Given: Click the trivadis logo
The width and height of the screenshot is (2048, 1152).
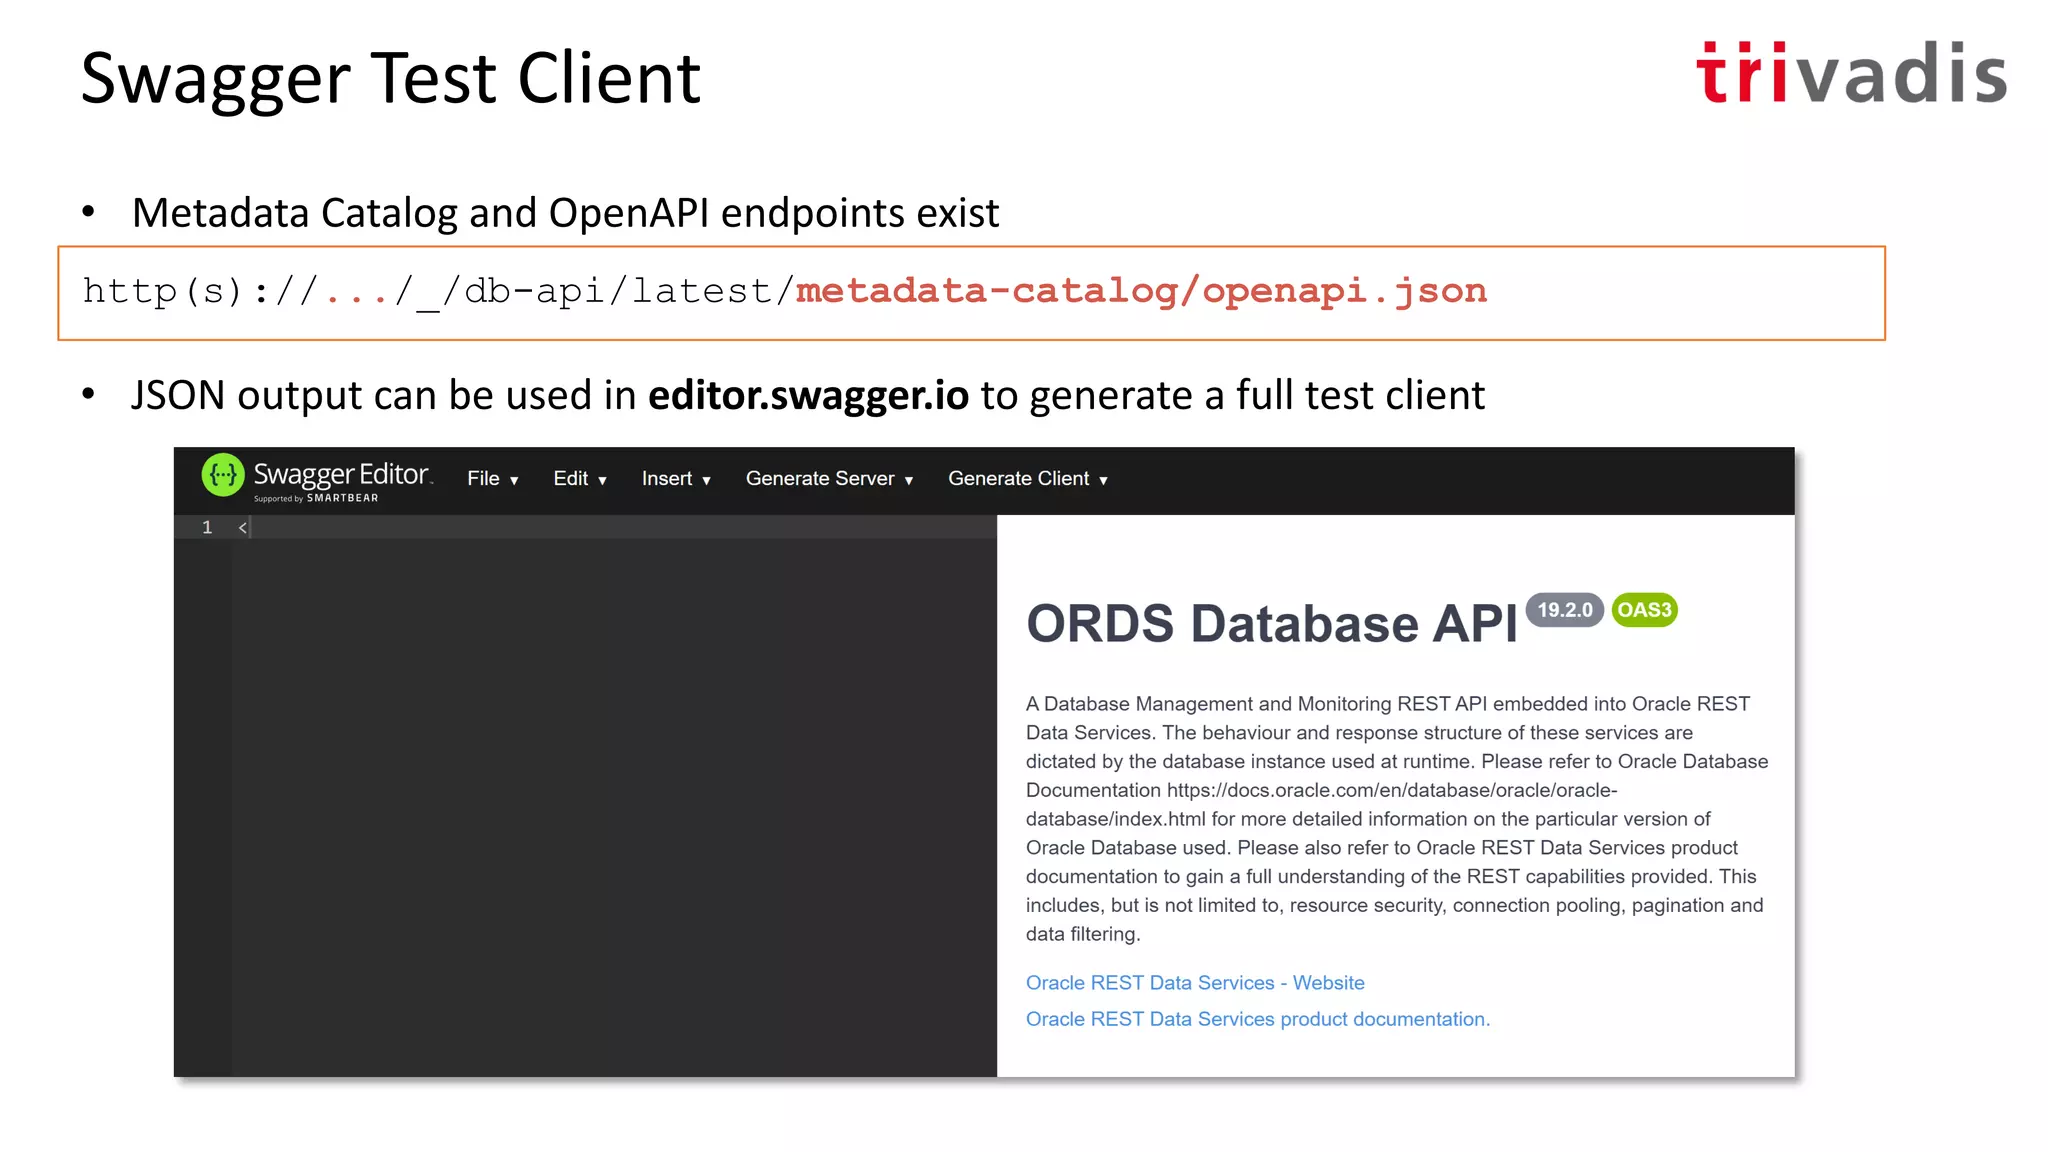Looking at the screenshot, I should 1851,73.
